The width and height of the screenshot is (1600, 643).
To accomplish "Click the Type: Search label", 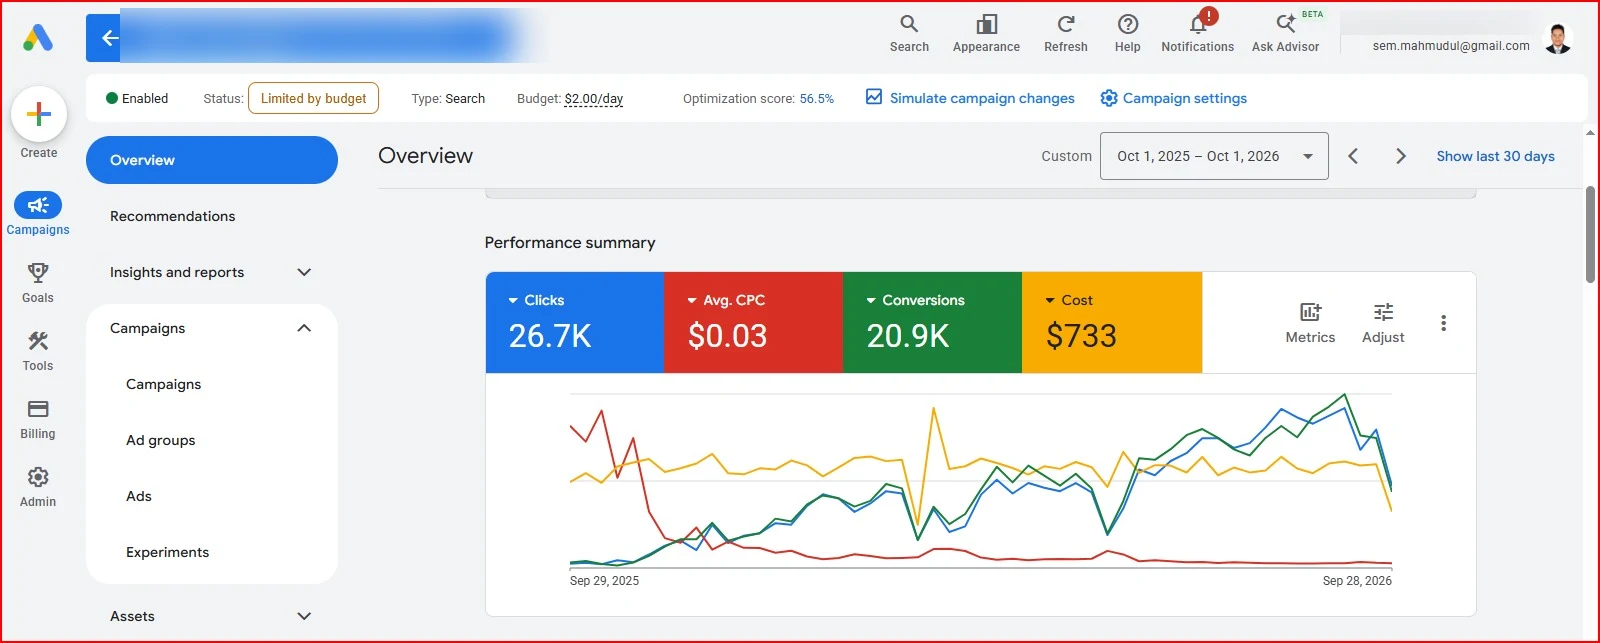I will point(448,99).
